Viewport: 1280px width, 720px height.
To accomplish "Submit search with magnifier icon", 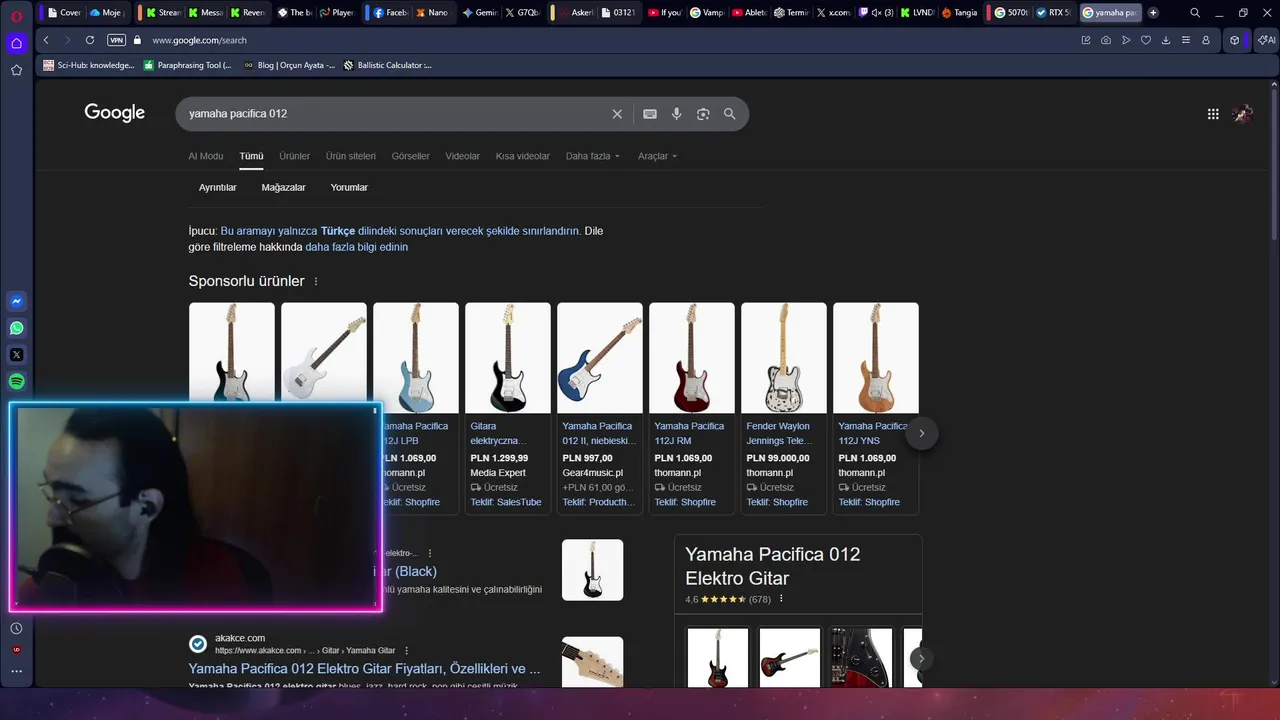I will (730, 114).
